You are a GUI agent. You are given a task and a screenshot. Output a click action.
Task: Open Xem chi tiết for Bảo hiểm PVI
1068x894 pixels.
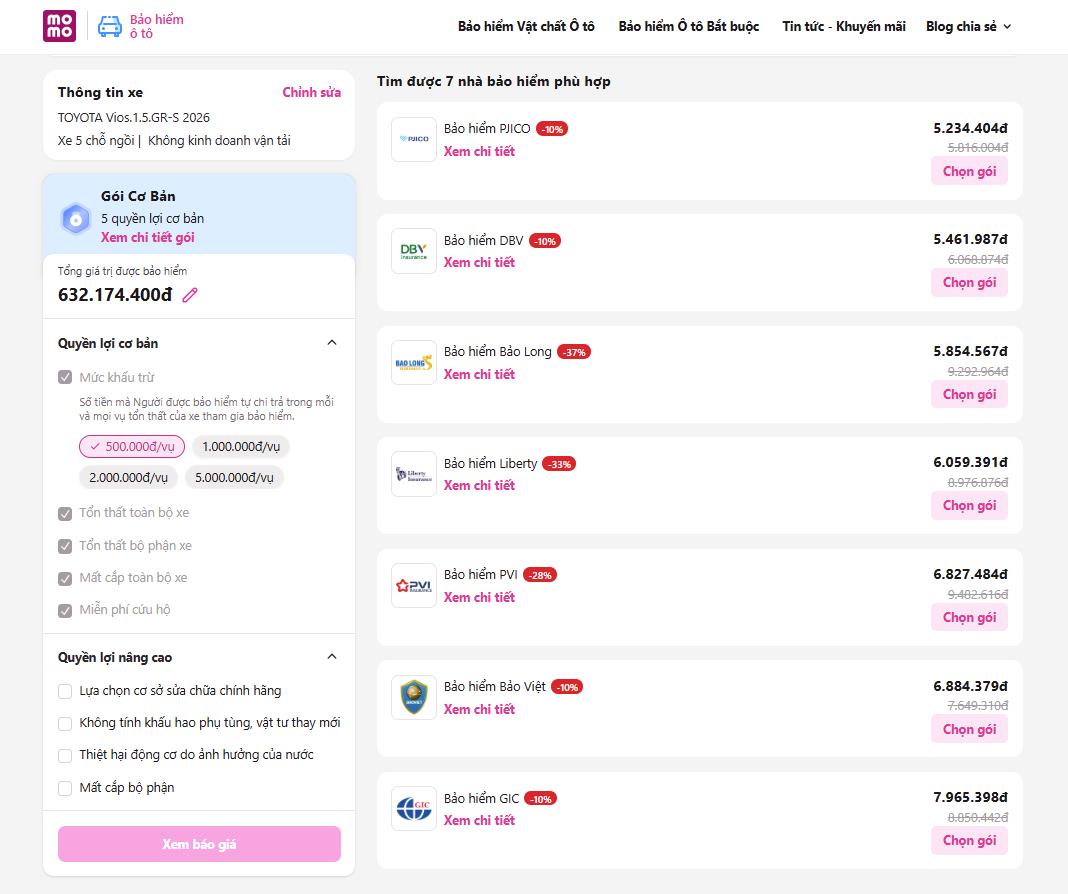tap(479, 597)
